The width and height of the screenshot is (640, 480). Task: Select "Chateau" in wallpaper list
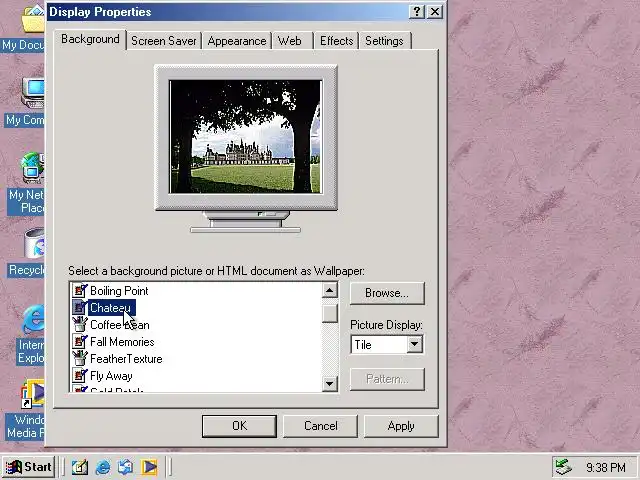[x=111, y=308]
